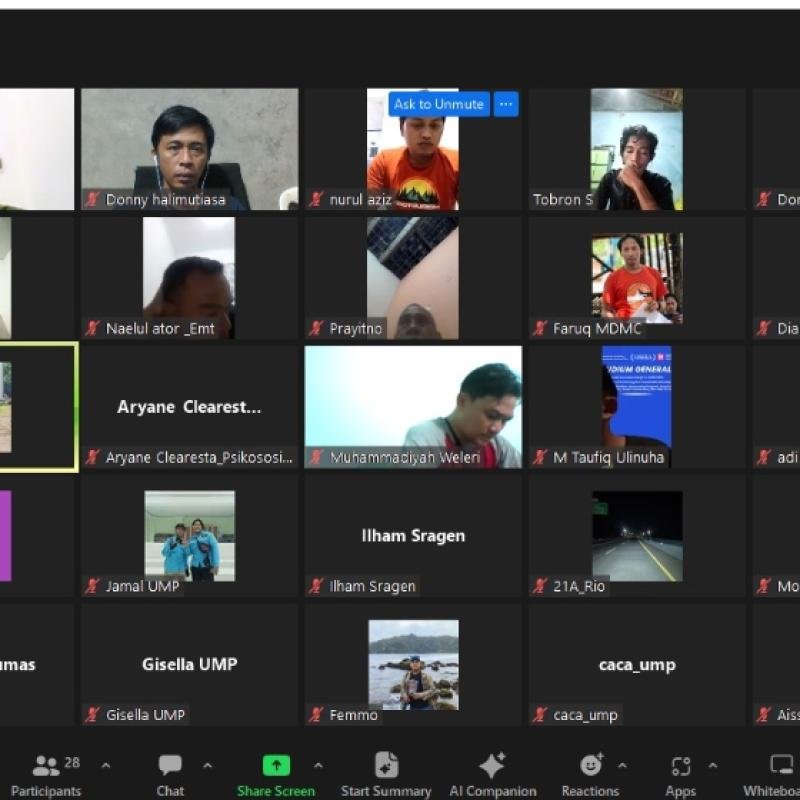800x800 pixels.
Task: Expand the Share Screen options arrow
Action: coord(318,766)
